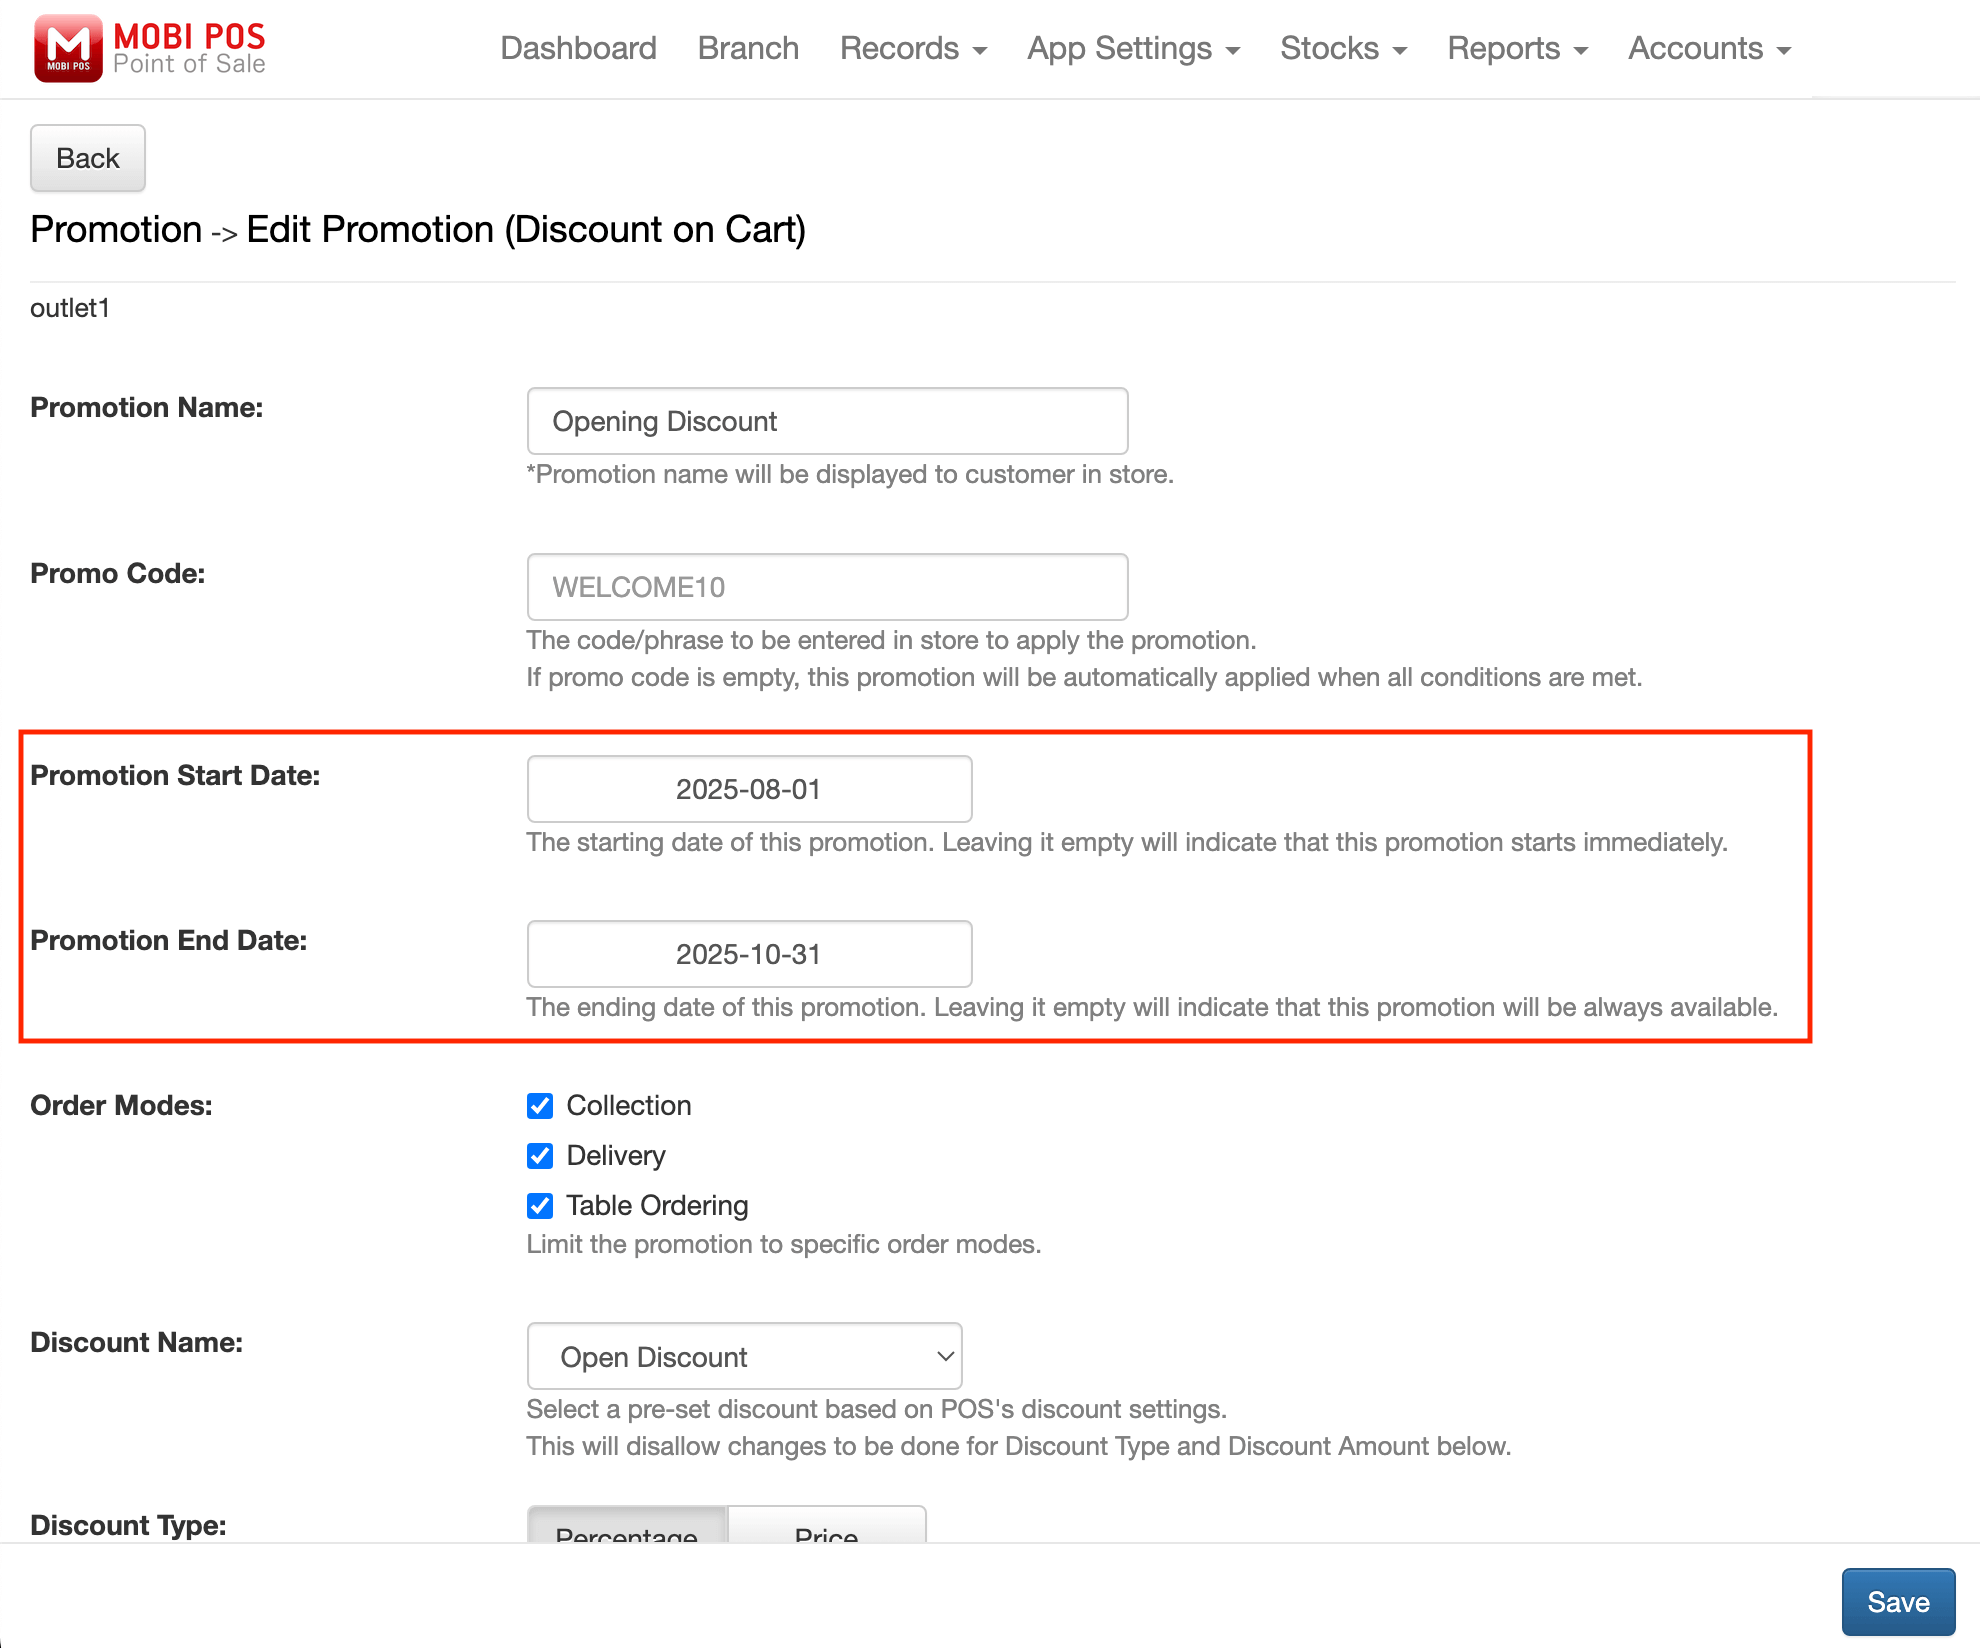Click the Back button
The width and height of the screenshot is (1980, 1648).
88,158
